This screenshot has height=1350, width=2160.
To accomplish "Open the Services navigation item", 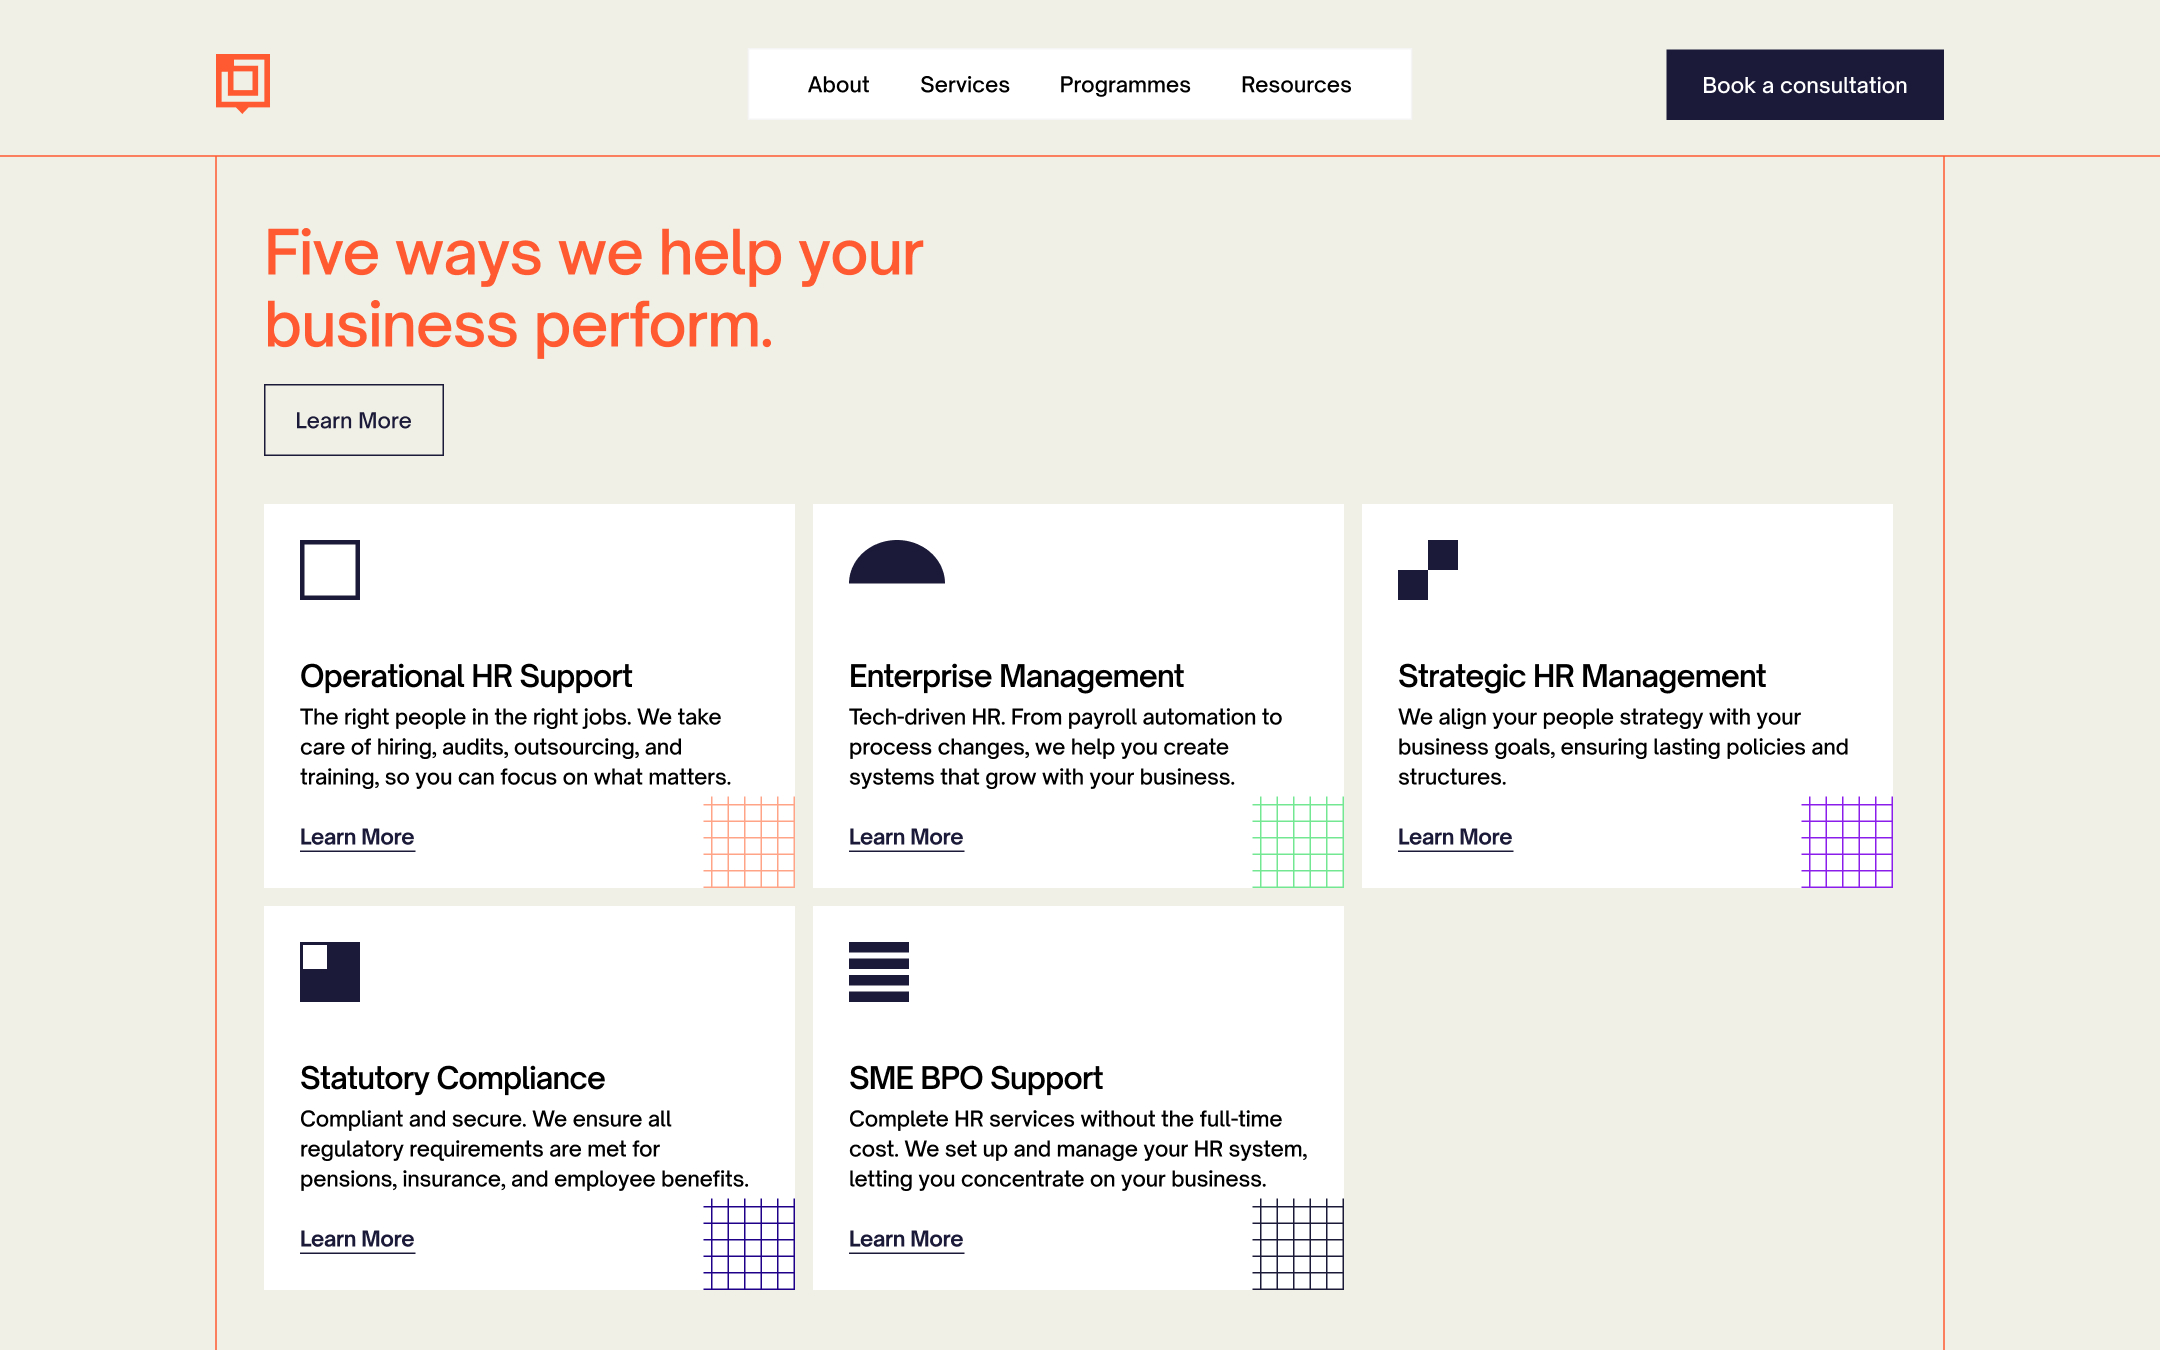I will coord(964,85).
